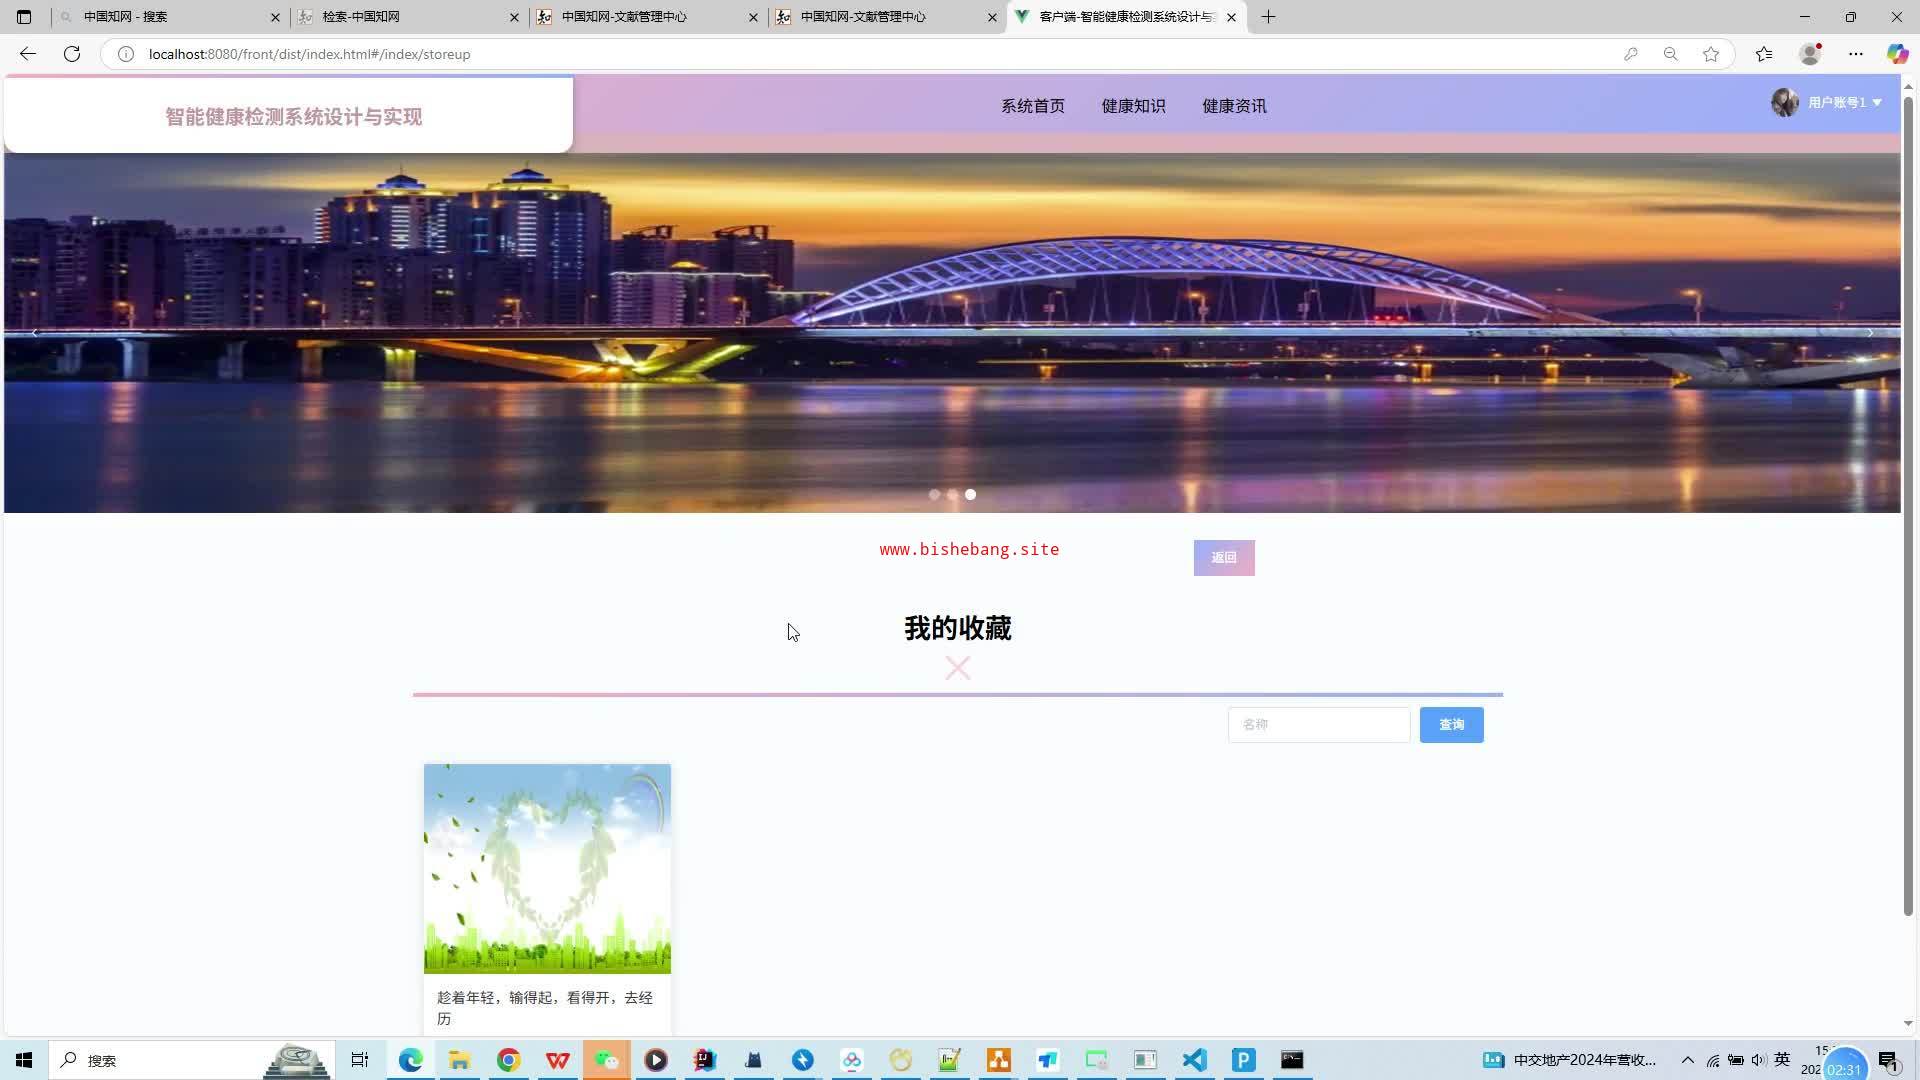The width and height of the screenshot is (1920, 1080).
Task: Add page to favorites with the star icon
Action: [1711, 54]
